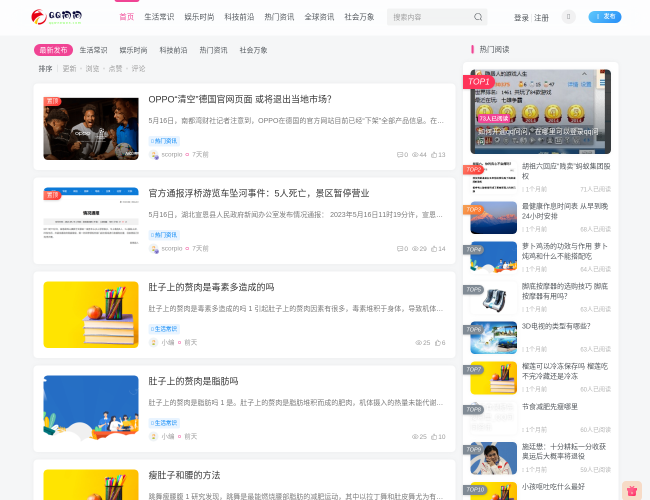Click 热门资讯 tag on OPPO article

pyautogui.click(x=164, y=141)
